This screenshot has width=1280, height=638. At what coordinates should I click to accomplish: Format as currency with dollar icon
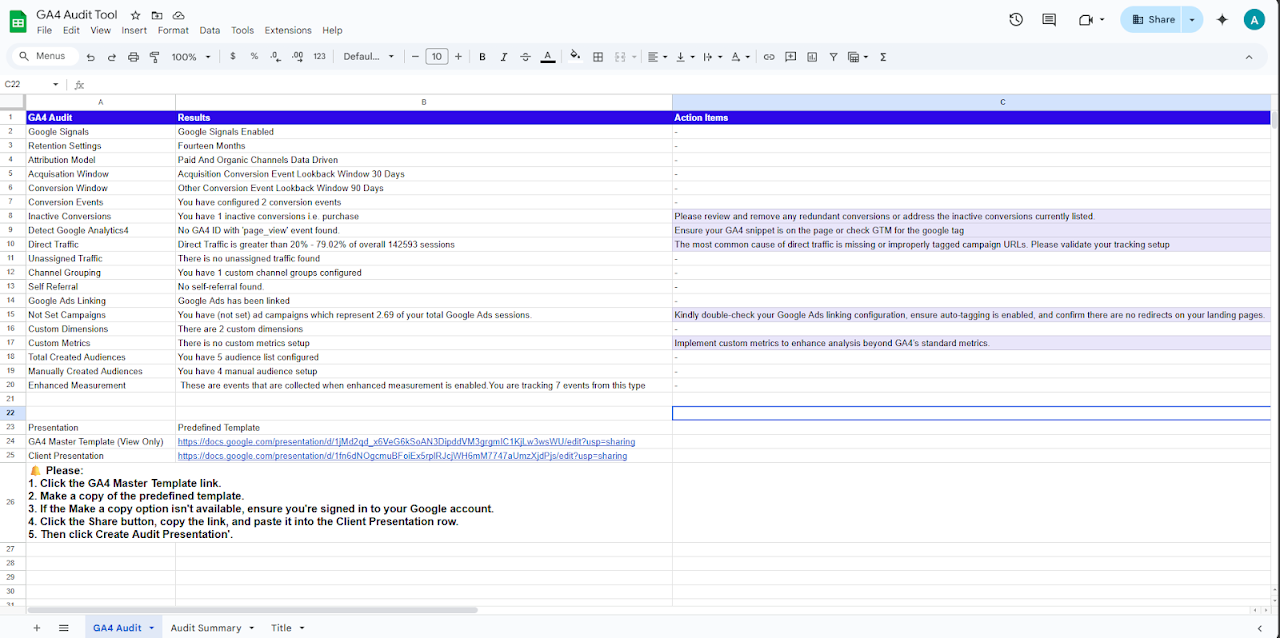coord(233,57)
